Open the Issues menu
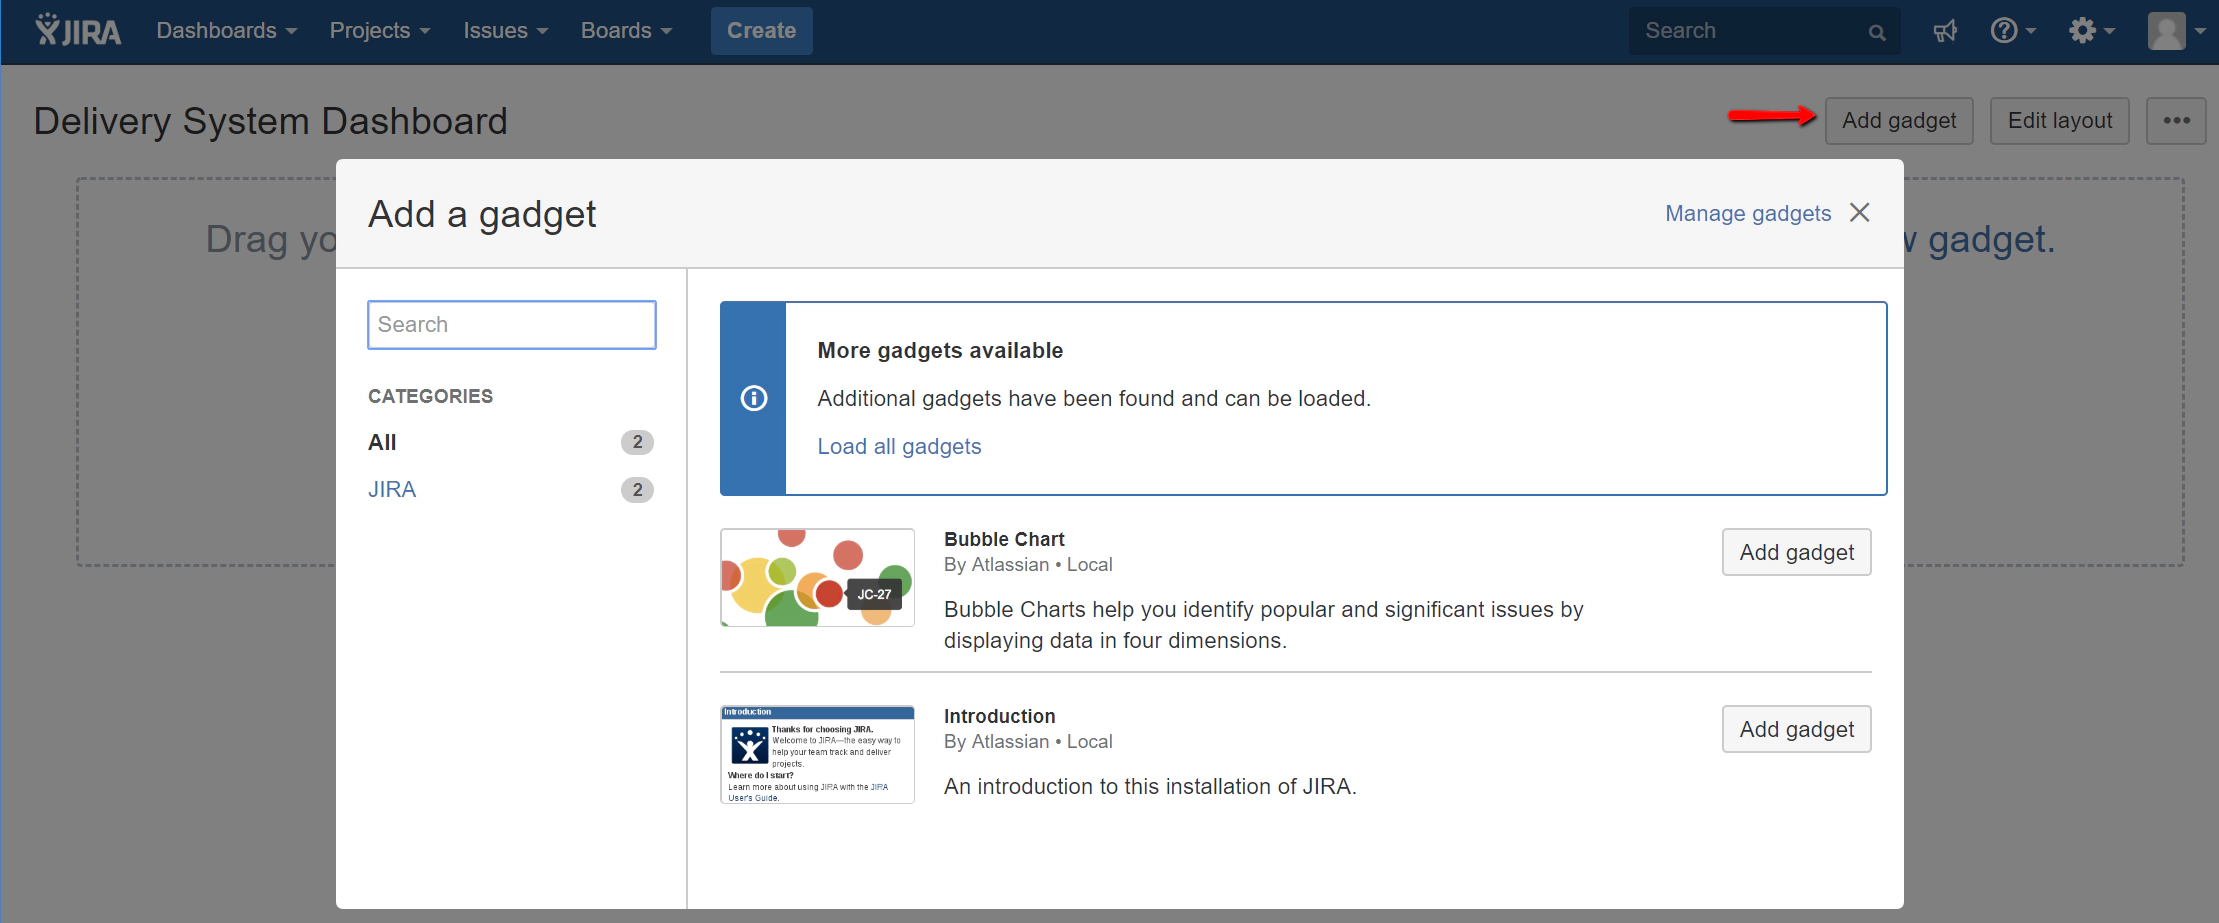 504,30
